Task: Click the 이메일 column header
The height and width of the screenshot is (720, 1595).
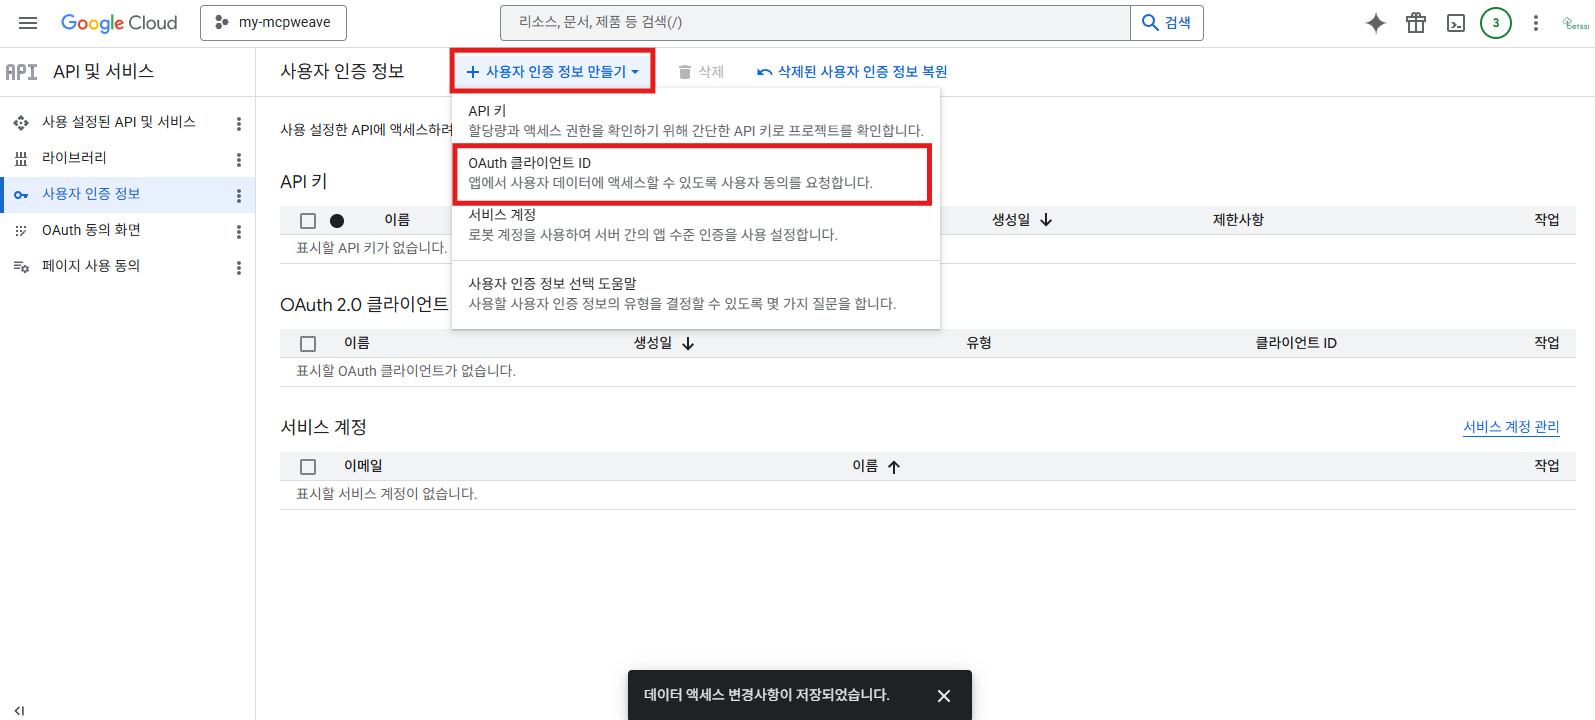Action: point(363,466)
